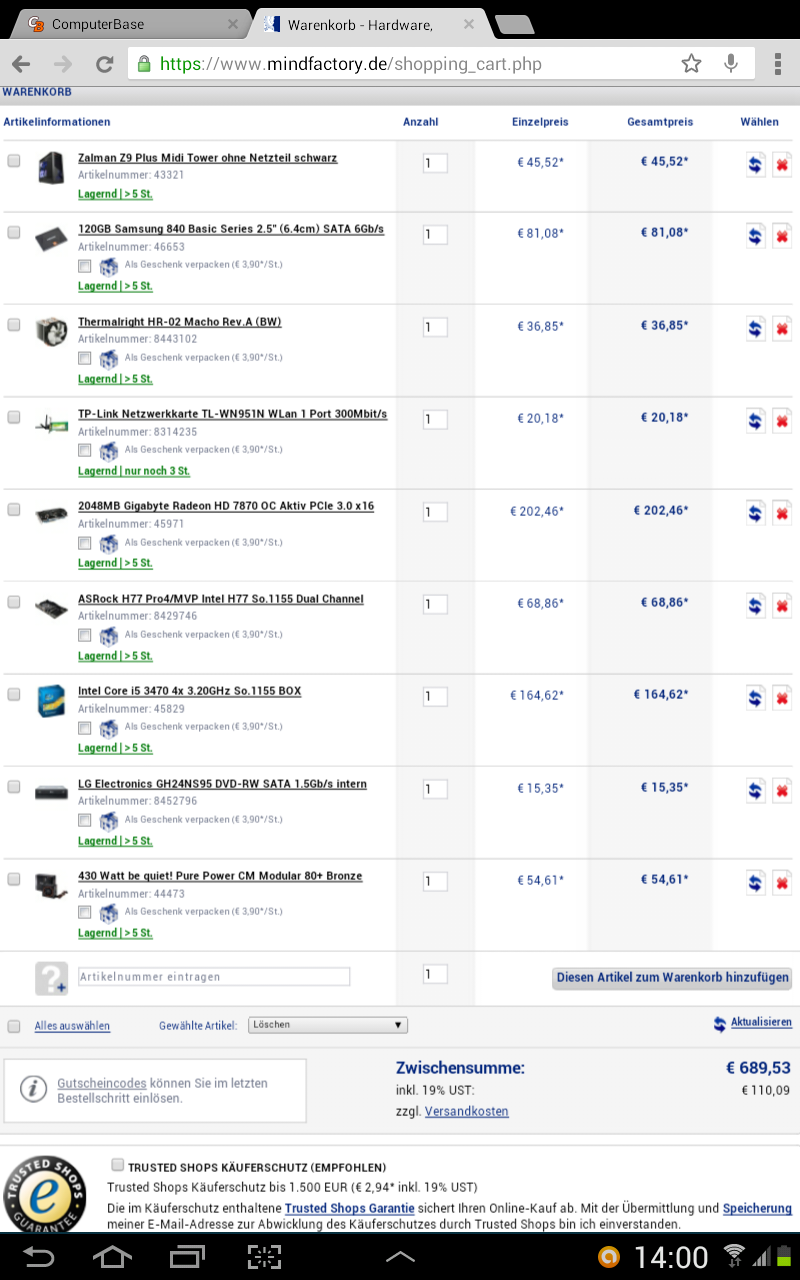Image resolution: width=800 pixels, height=1280 pixels.
Task: Delete ASRock H77 Pro4/MVP from cart
Action: pyautogui.click(x=782, y=605)
